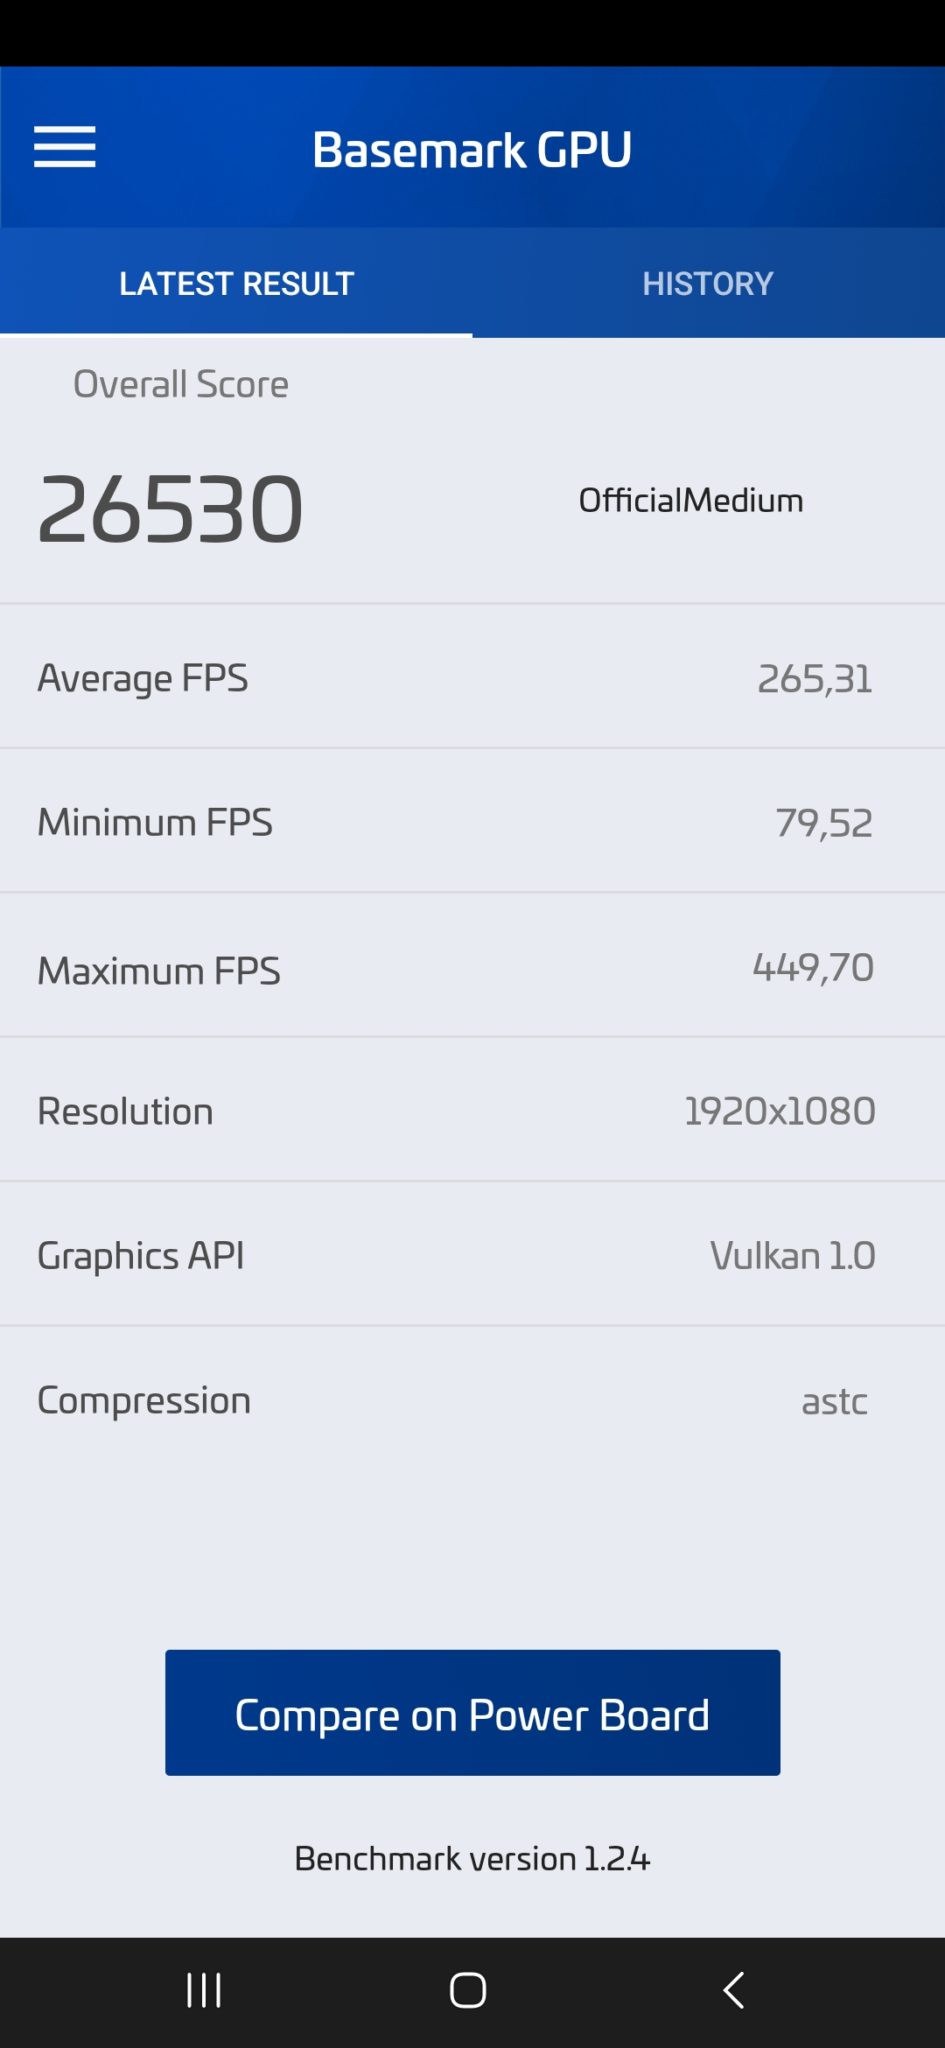The width and height of the screenshot is (945, 2048).
Task: Switch to the HISTORY tab
Action: coord(708,283)
